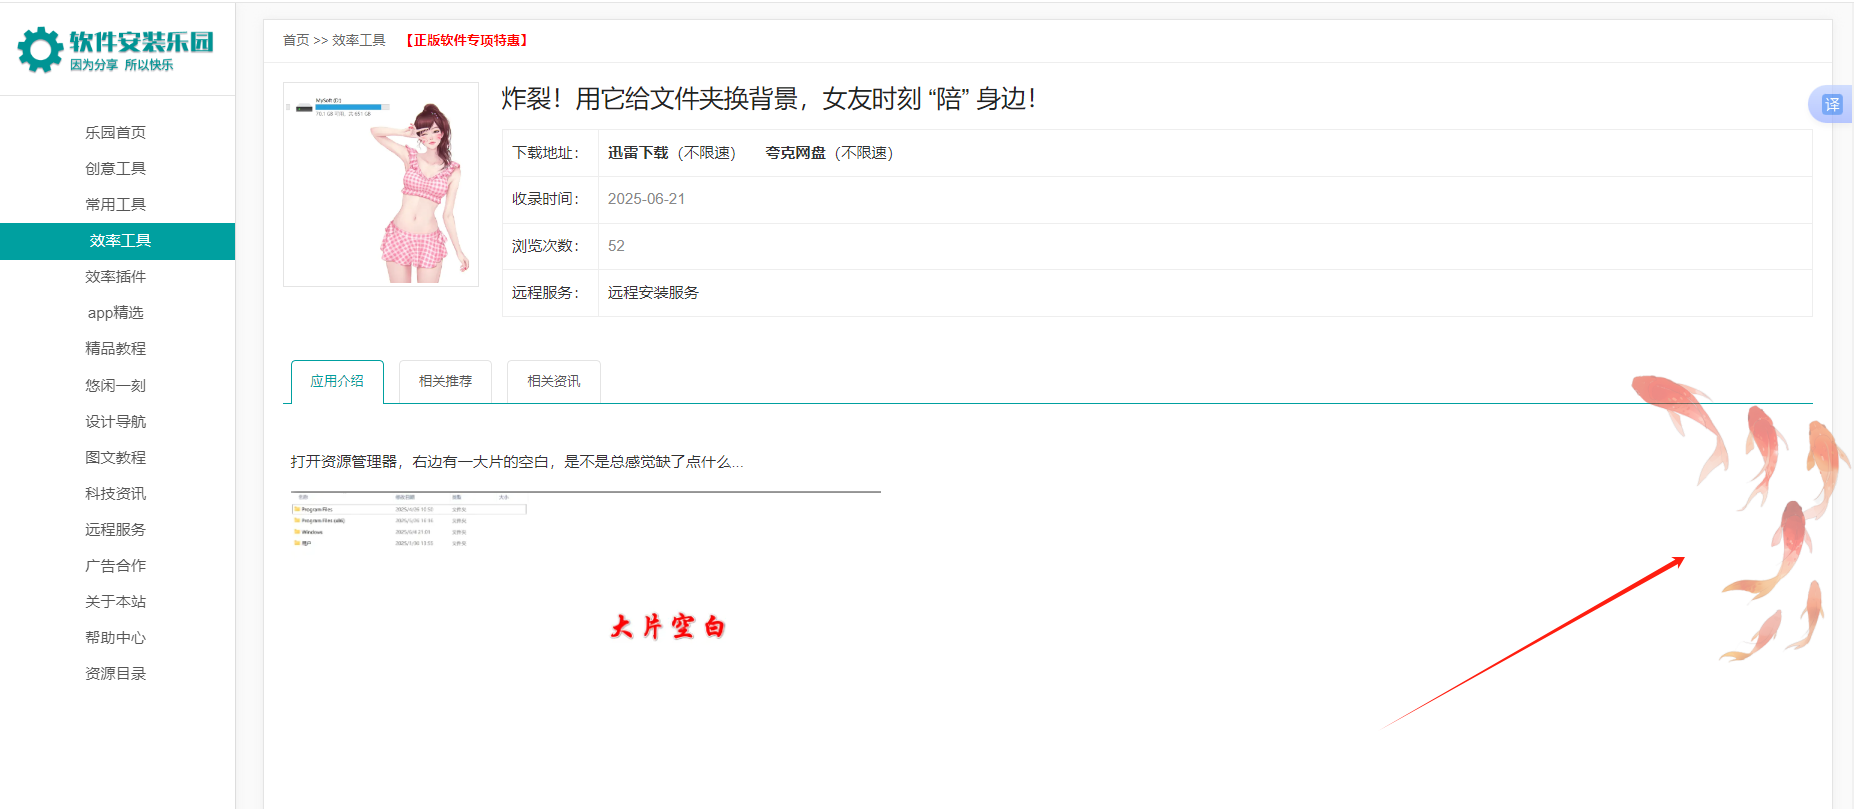
Task: Select the 应用介绍 tab
Action: 337,381
